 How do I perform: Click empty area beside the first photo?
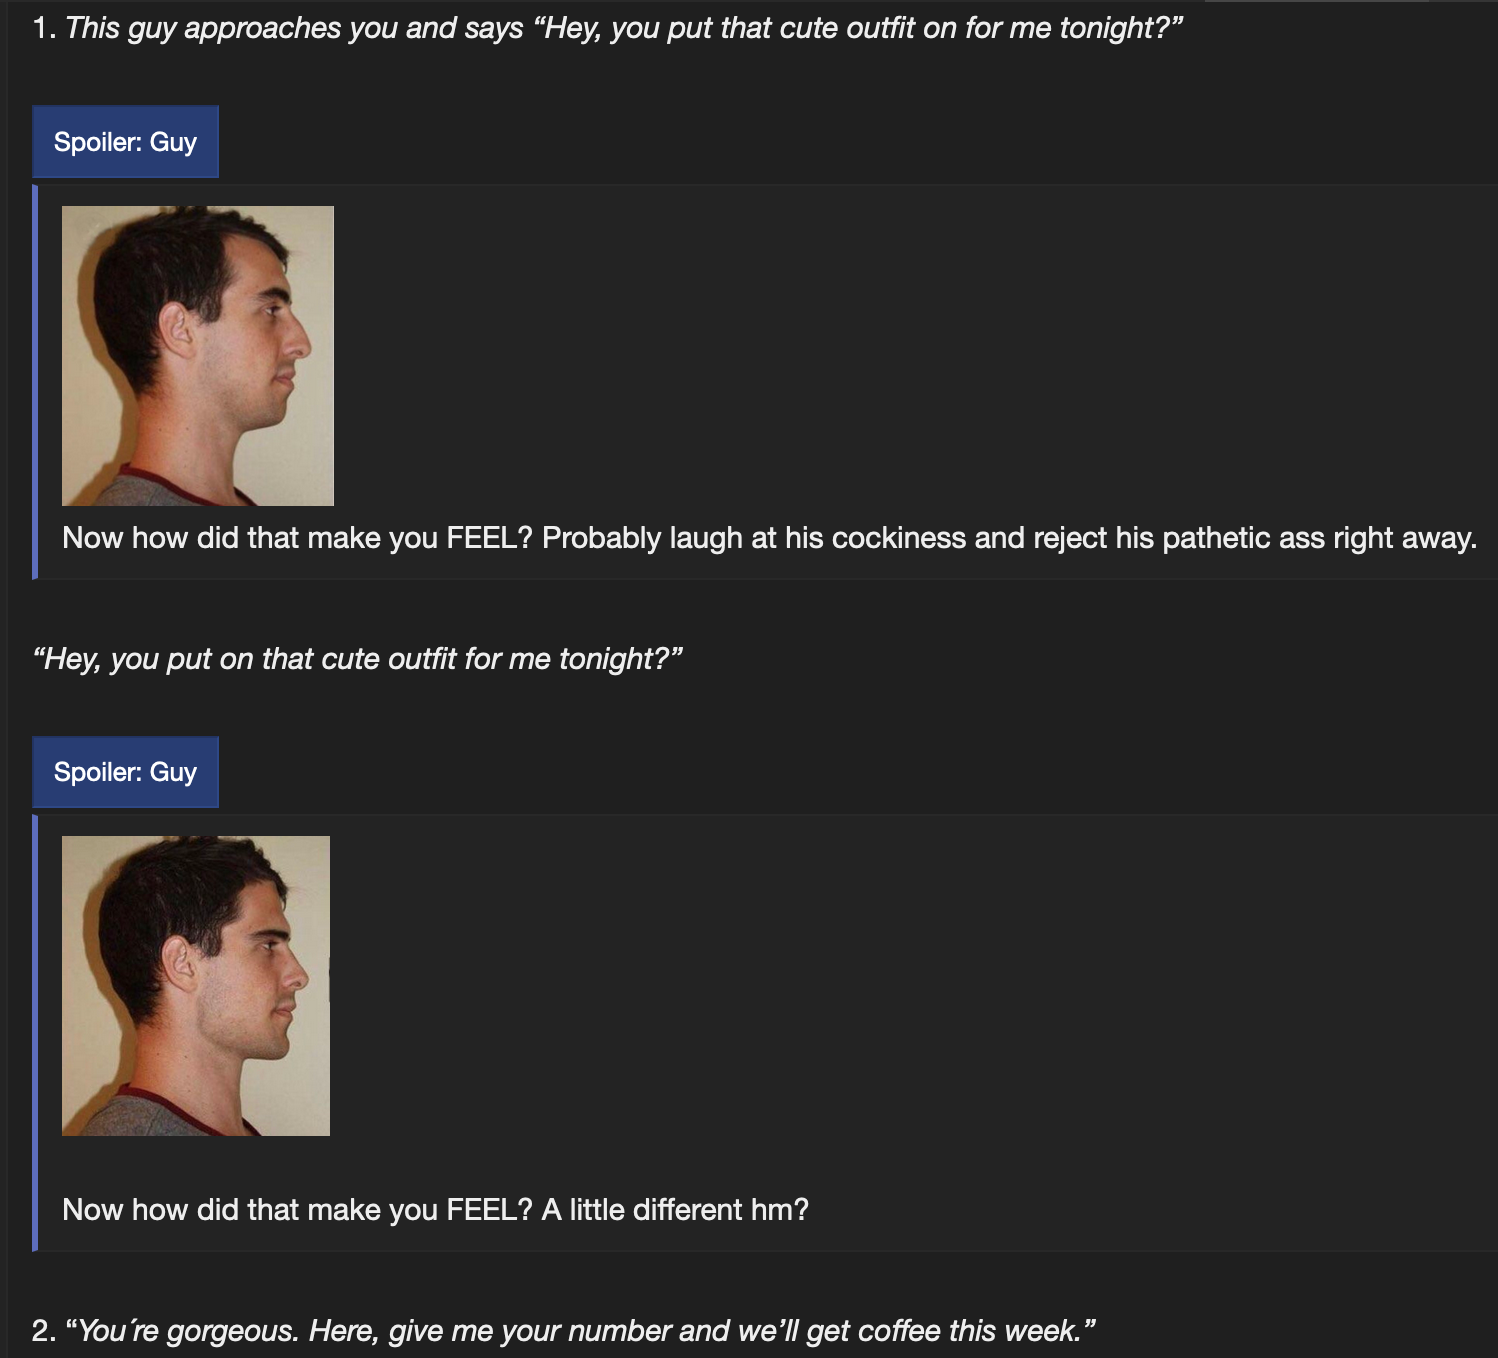pos(900,356)
